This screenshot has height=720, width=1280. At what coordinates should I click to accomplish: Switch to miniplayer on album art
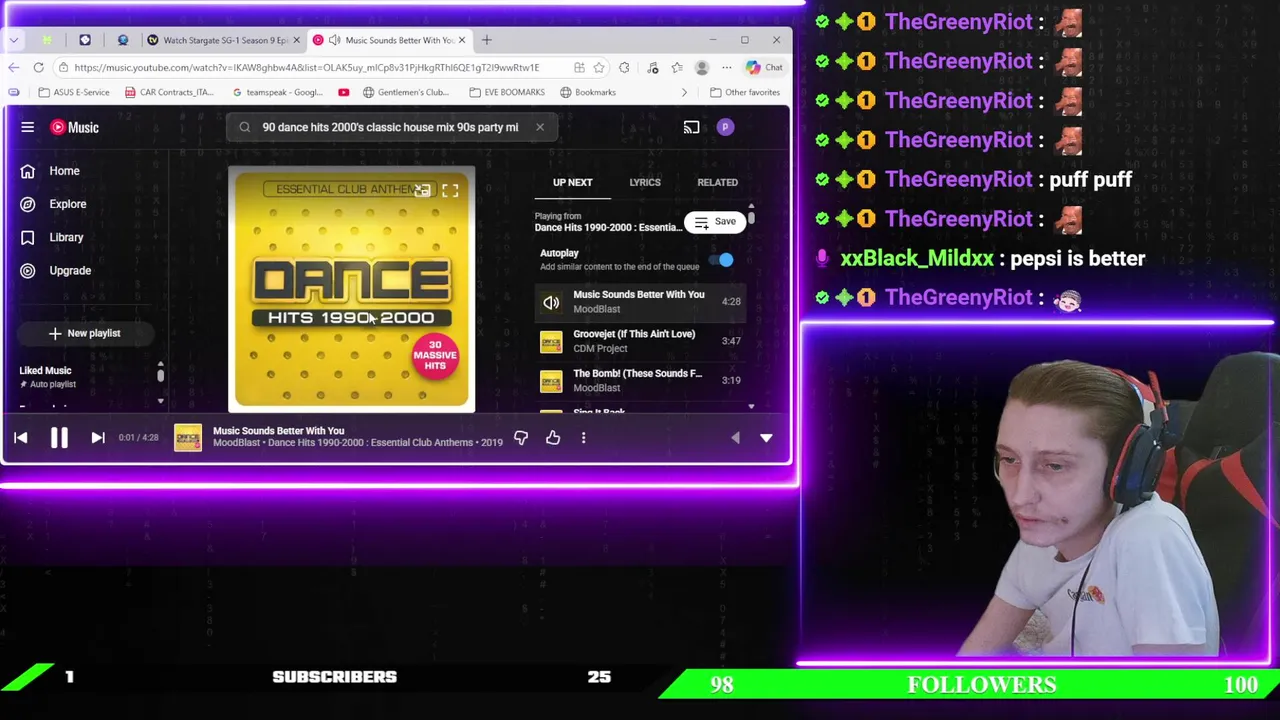click(422, 190)
